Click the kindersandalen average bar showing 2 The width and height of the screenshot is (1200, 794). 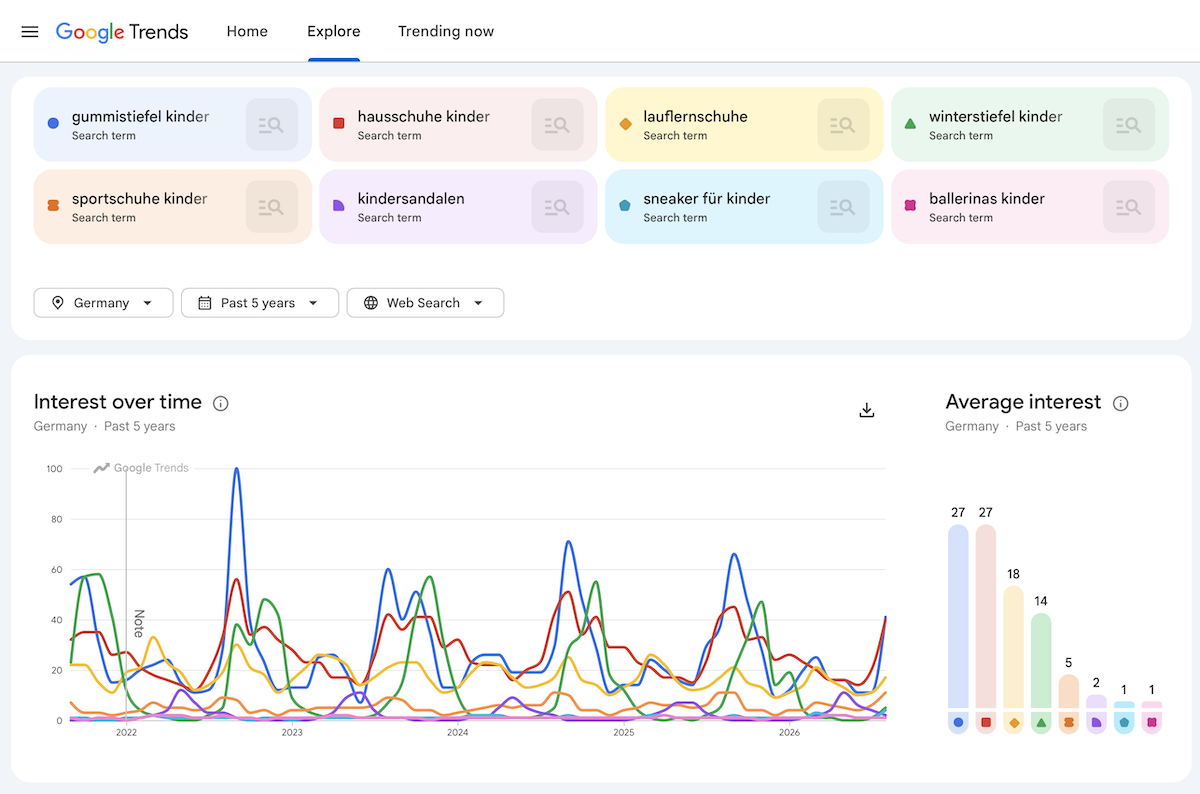(1097, 701)
